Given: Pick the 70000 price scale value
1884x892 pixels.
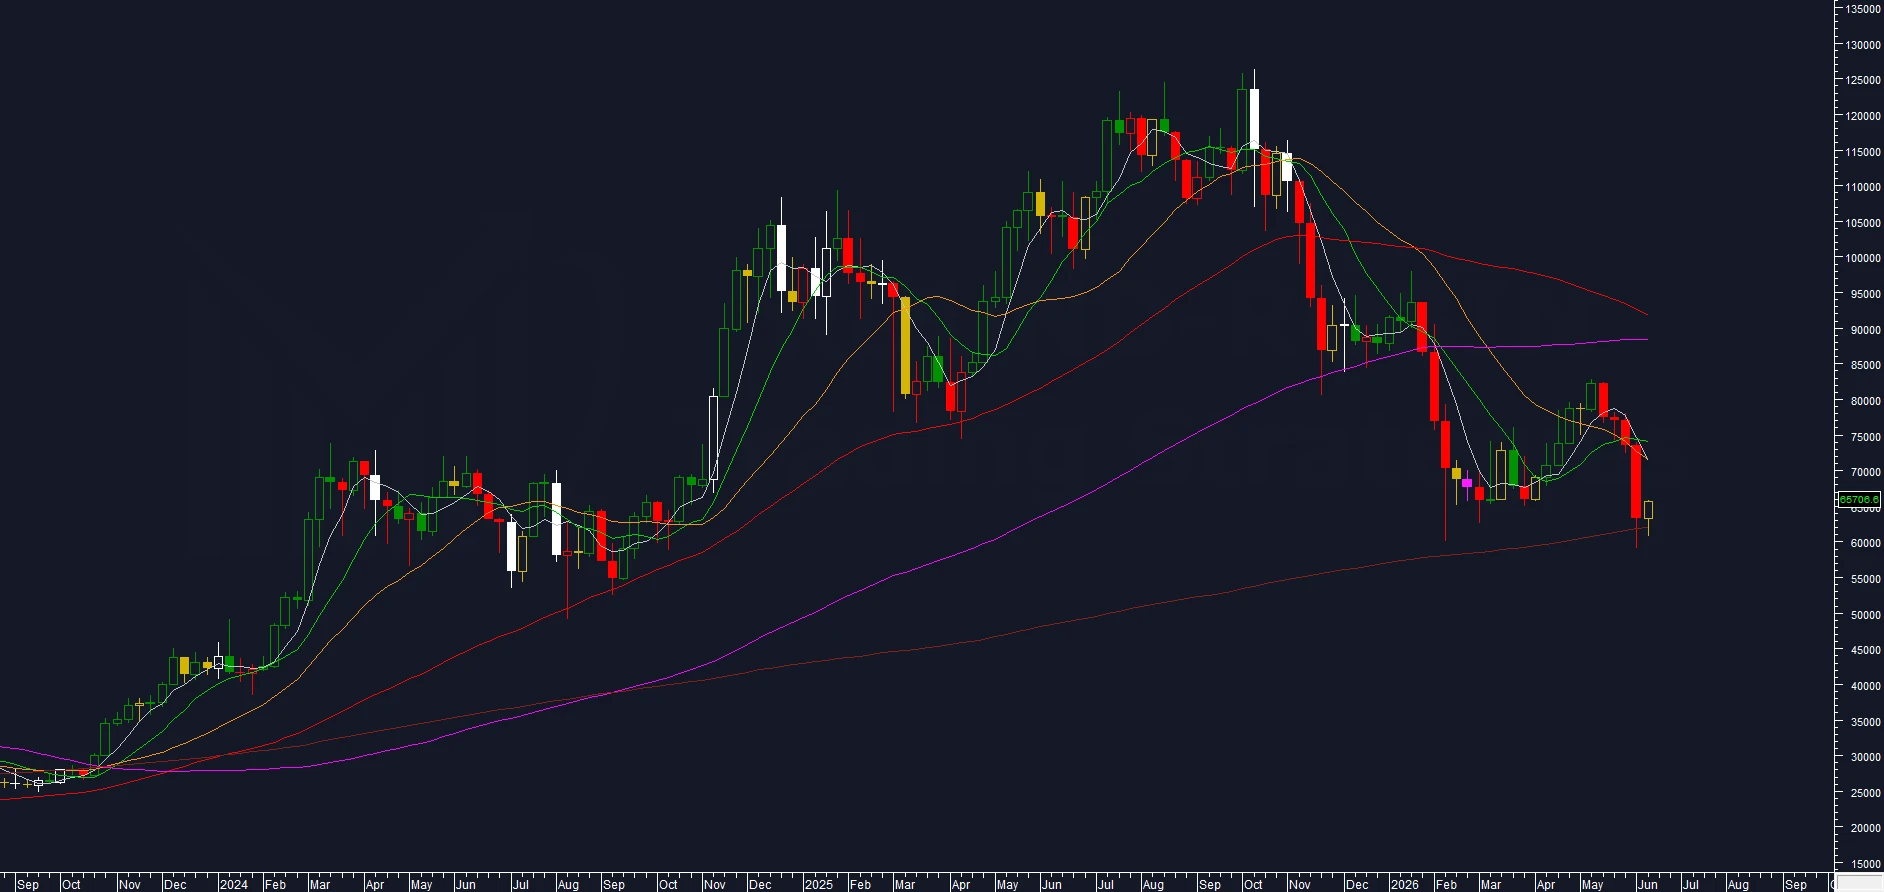Looking at the screenshot, I should coord(1865,472).
